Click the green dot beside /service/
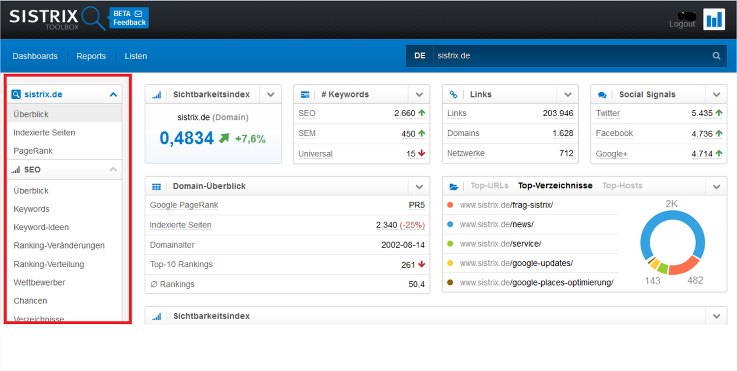The image size is (737, 371). 450,244
